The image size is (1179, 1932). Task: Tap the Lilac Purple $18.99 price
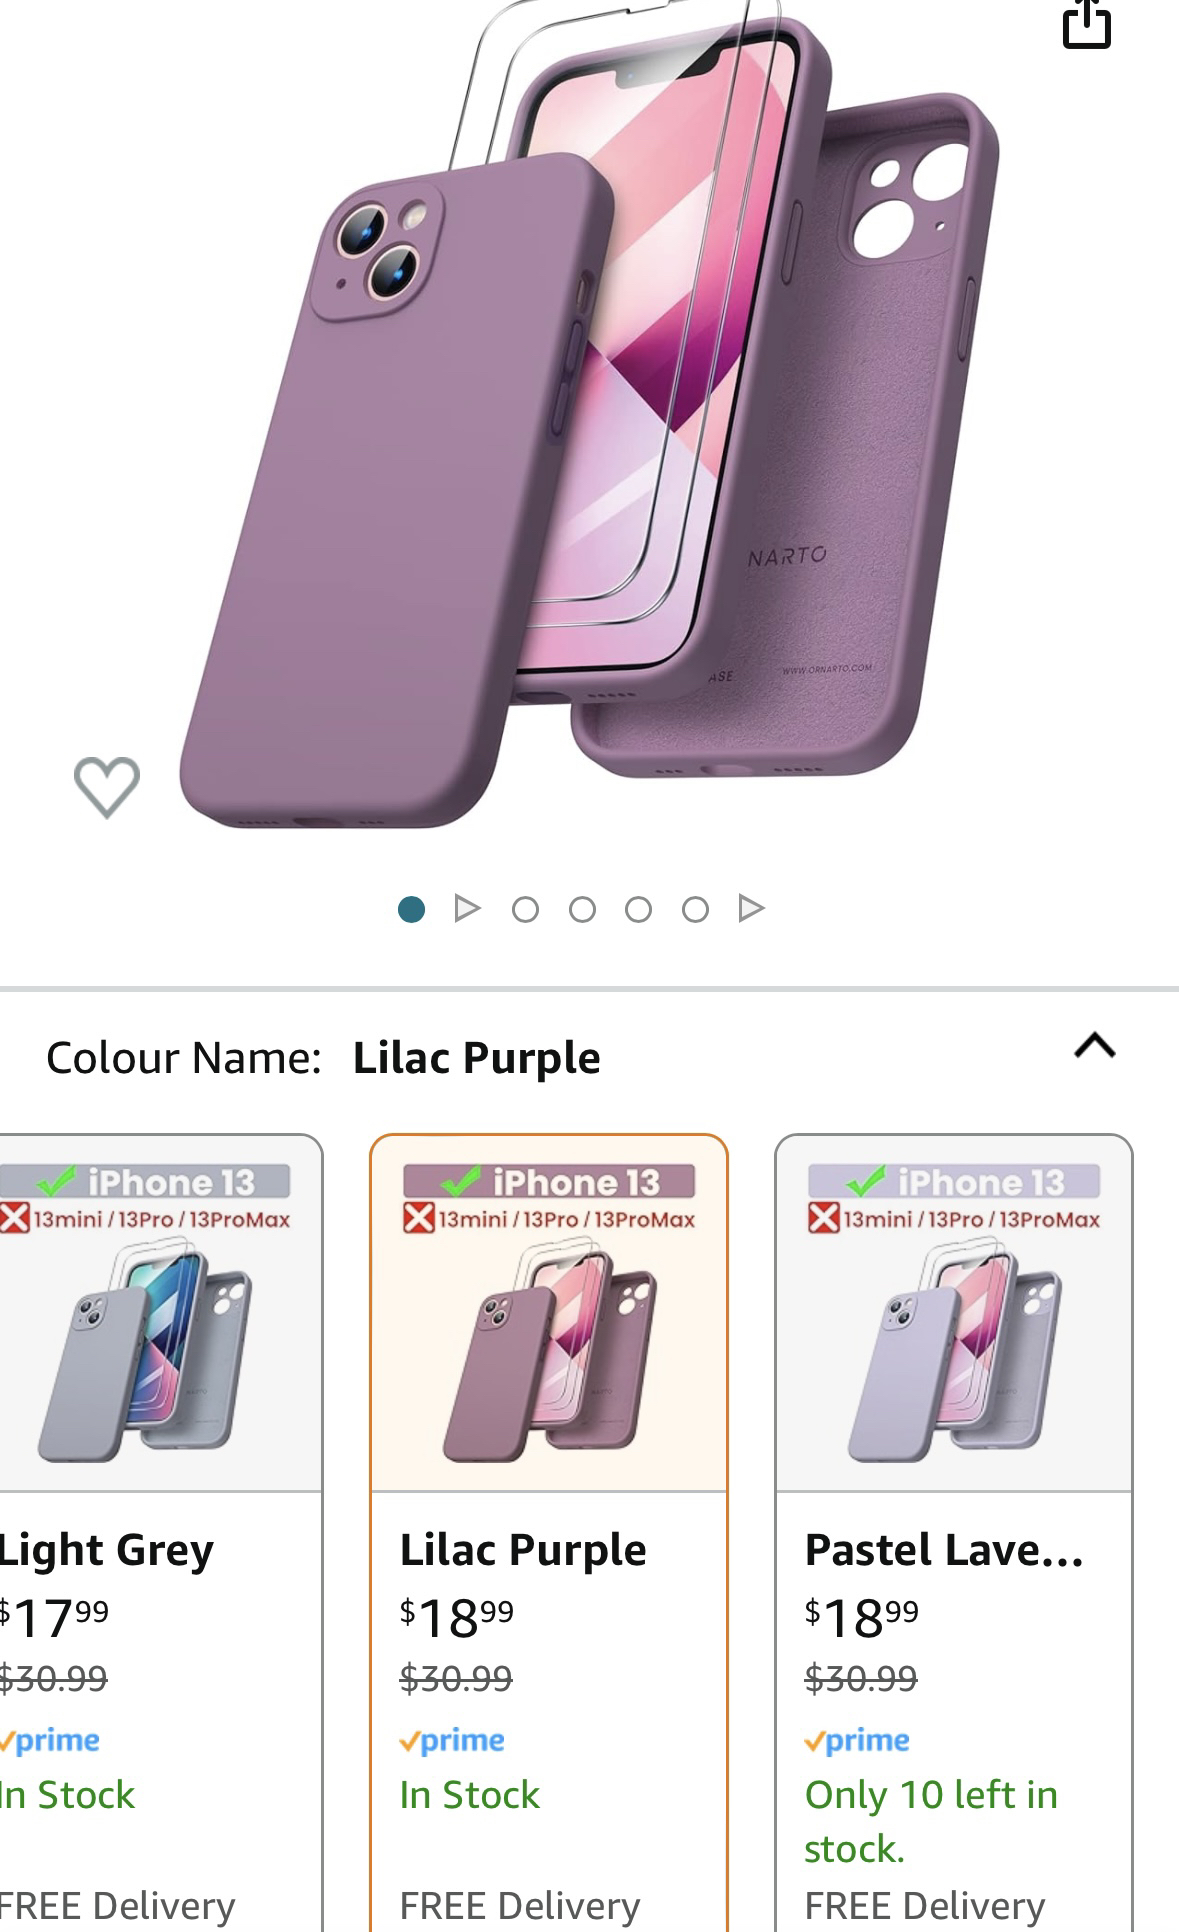457,1618
